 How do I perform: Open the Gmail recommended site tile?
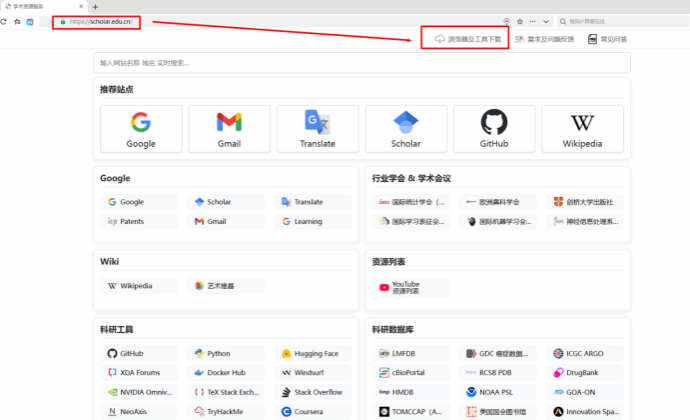tap(229, 129)
